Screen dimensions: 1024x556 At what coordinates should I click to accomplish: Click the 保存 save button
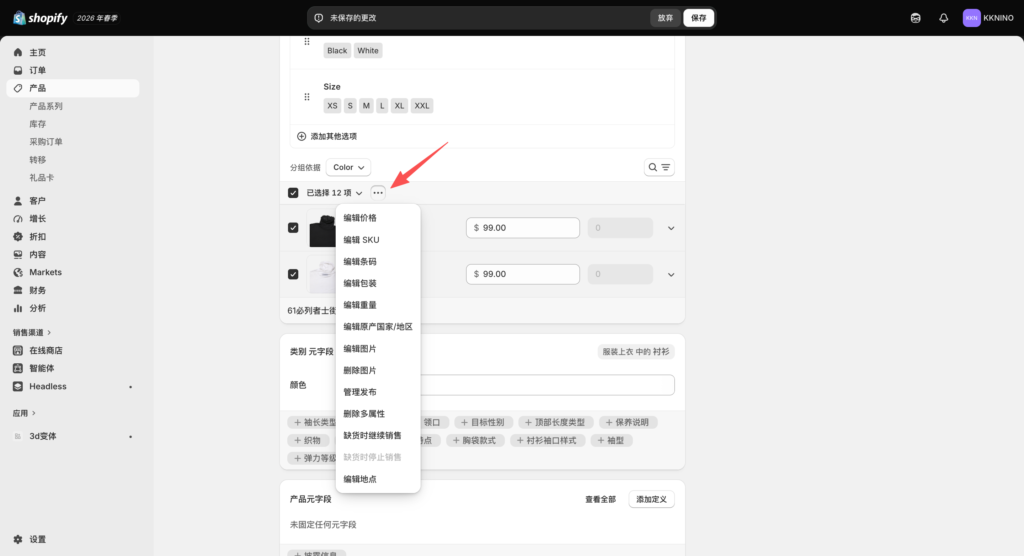(x=698, y=18)
